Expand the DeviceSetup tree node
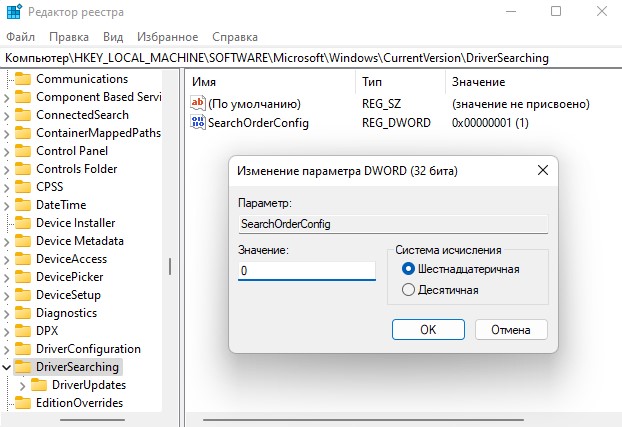Screen dimensions: 622x427 coord(7,295)
